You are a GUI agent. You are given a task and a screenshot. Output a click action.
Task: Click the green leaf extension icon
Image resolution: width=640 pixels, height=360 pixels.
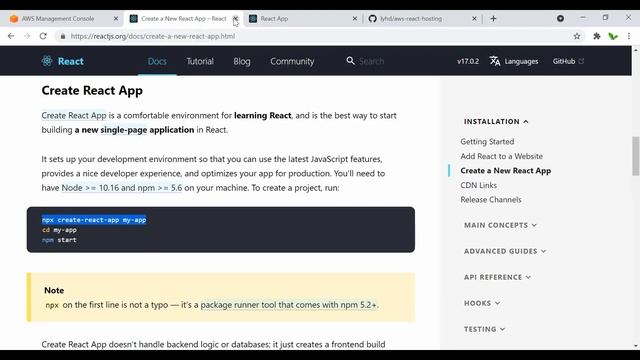[x=613, y=36]
